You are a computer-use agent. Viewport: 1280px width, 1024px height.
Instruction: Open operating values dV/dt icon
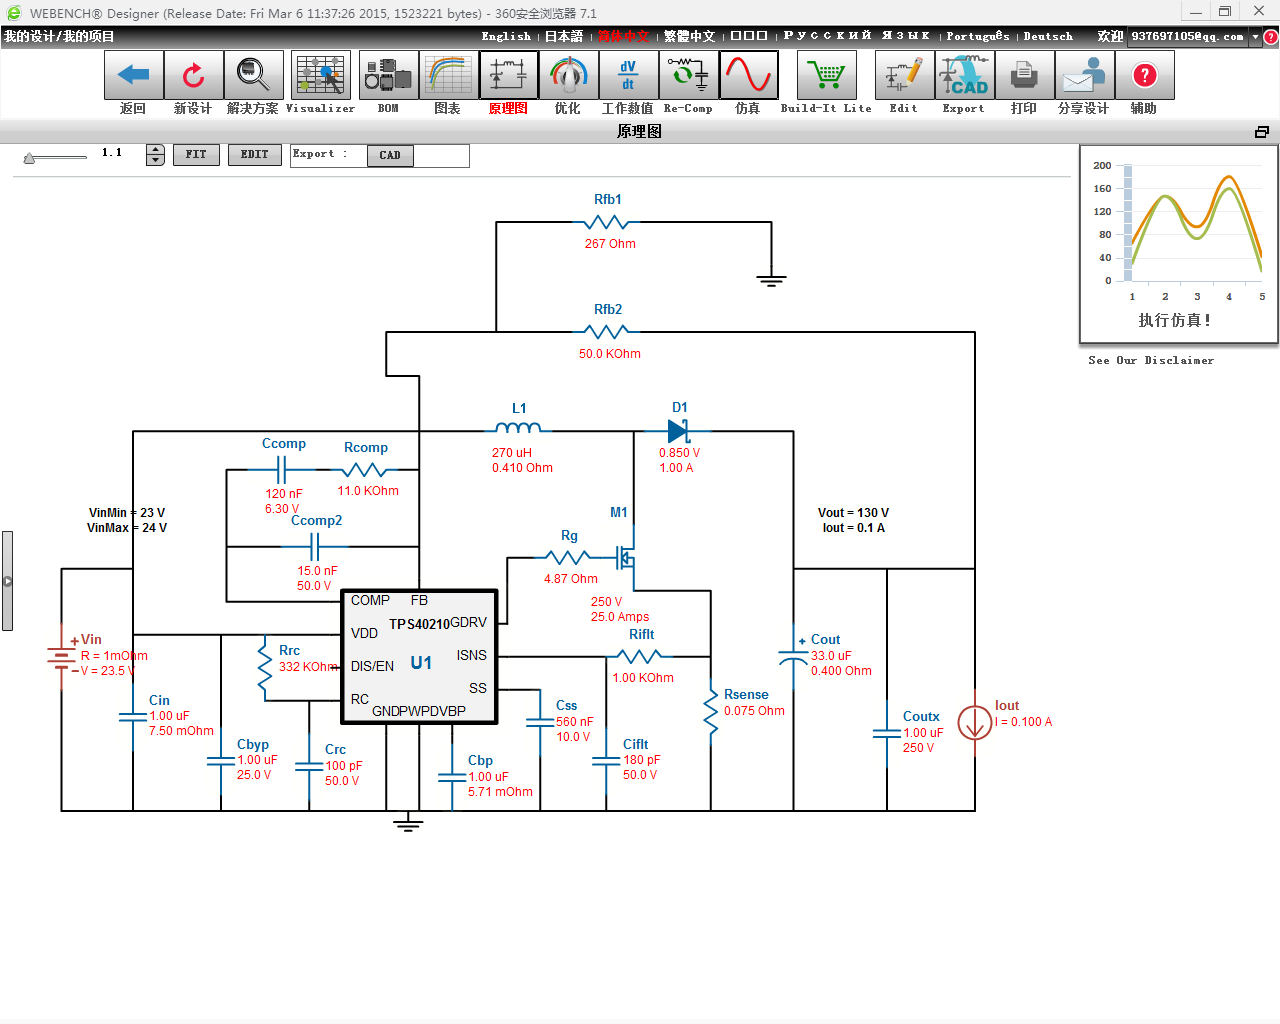pos(628,75)
